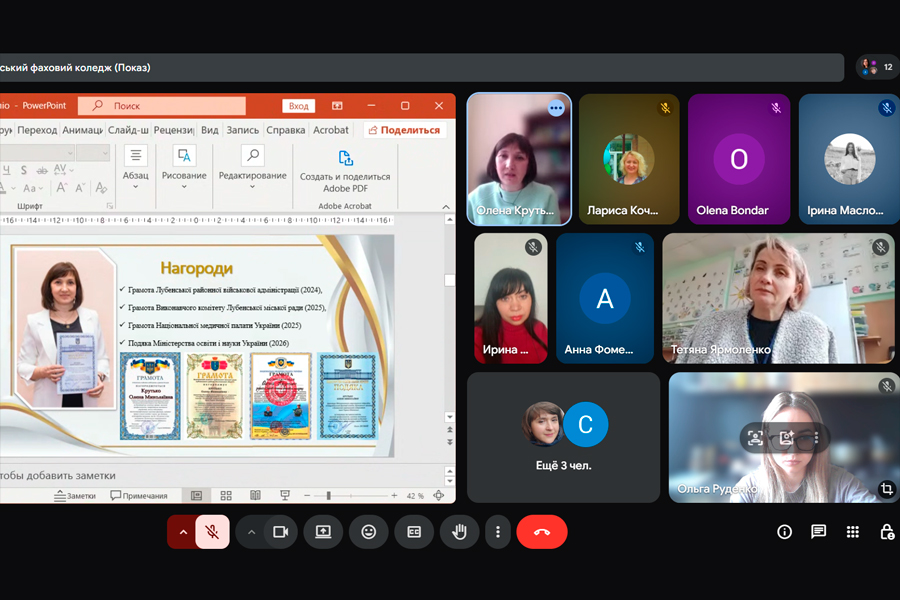Screen dimensions: 900x600
Task: Open the Слайд-ш ribbon tab
Action: [x=128, y=130]
